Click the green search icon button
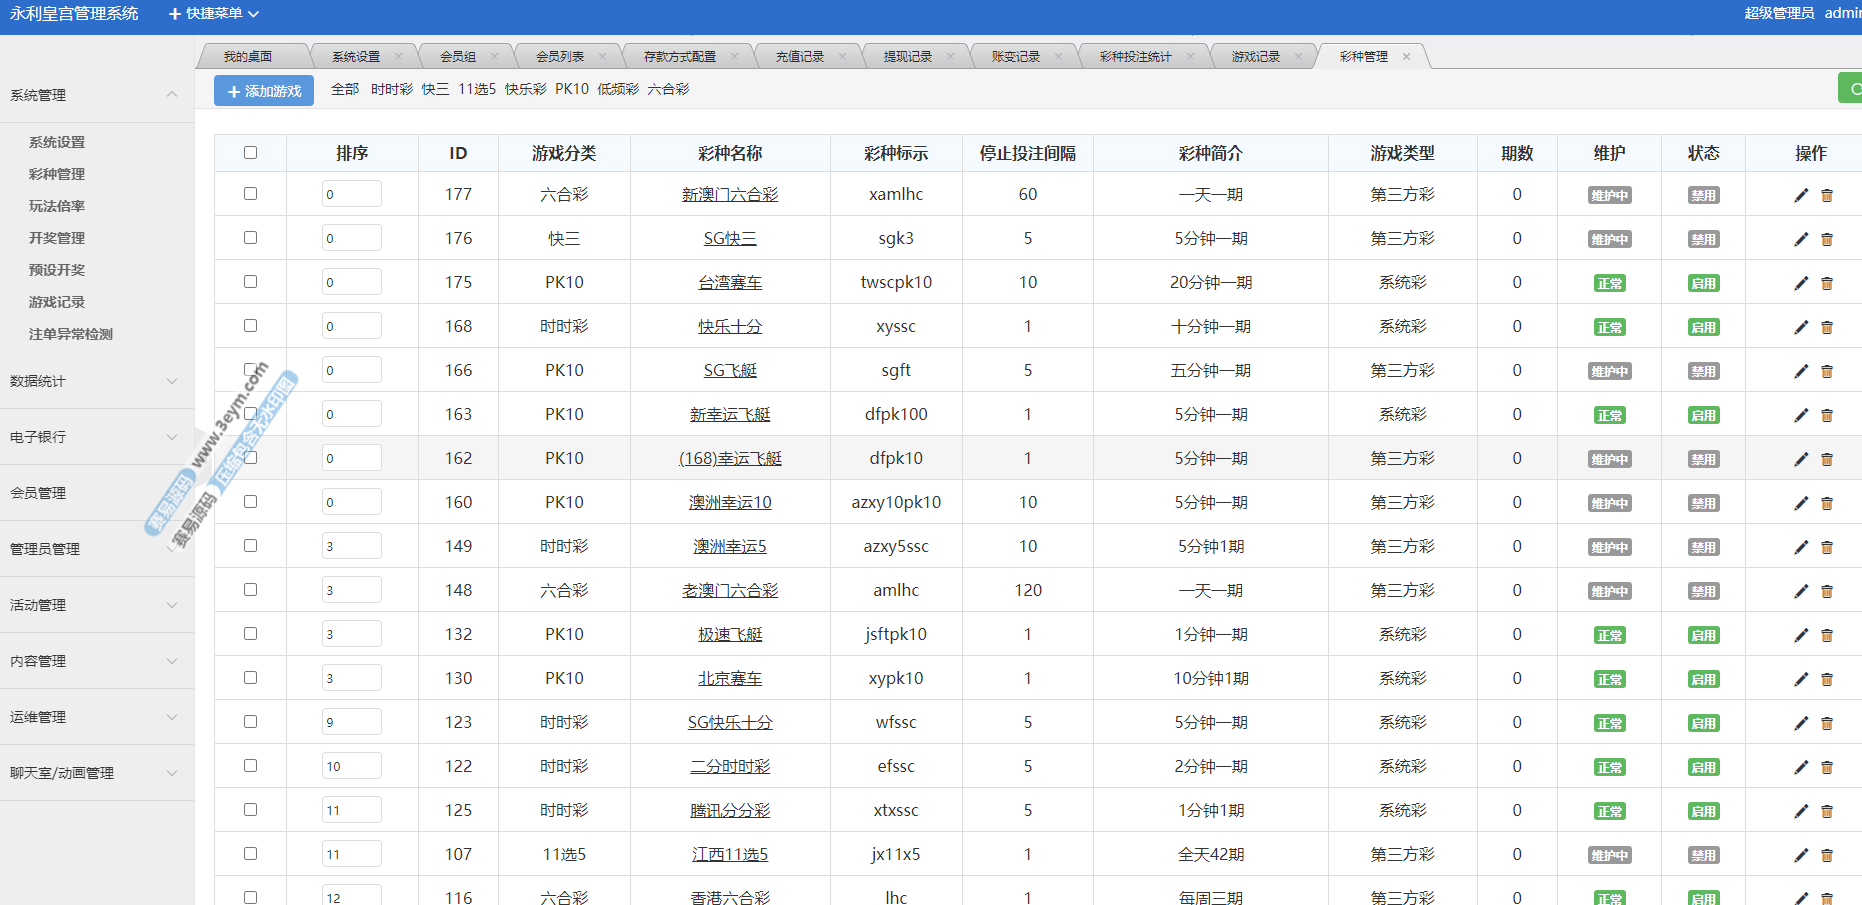This screenshot has height=905, width=1862. [1852, 89]
